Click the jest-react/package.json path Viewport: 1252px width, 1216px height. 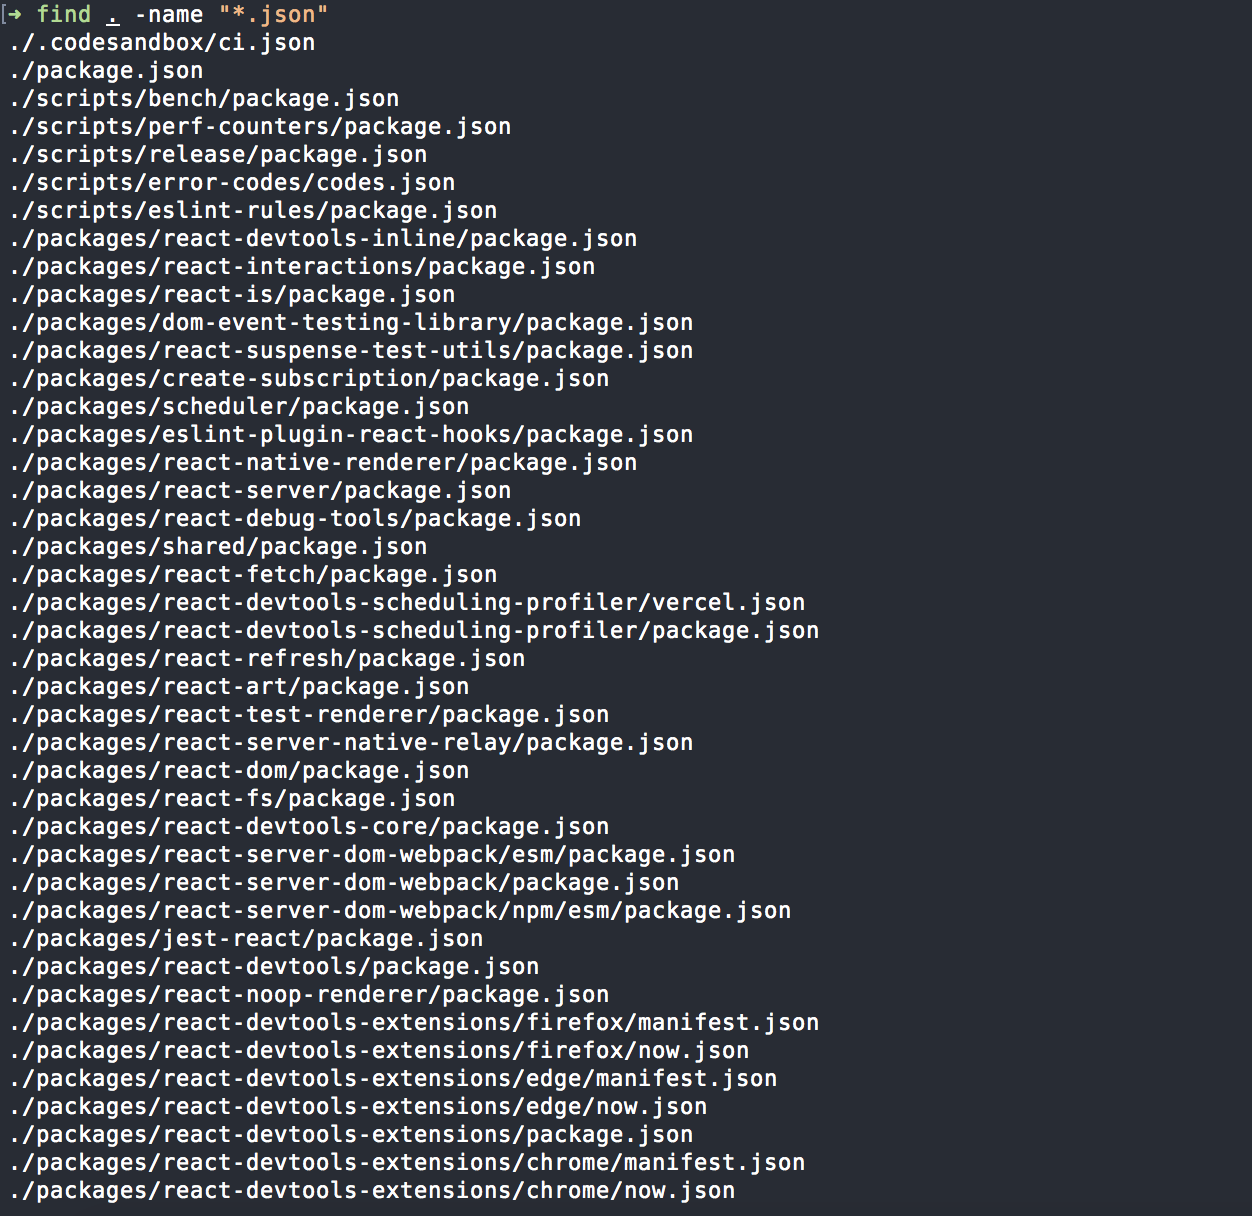click(246, 938)
